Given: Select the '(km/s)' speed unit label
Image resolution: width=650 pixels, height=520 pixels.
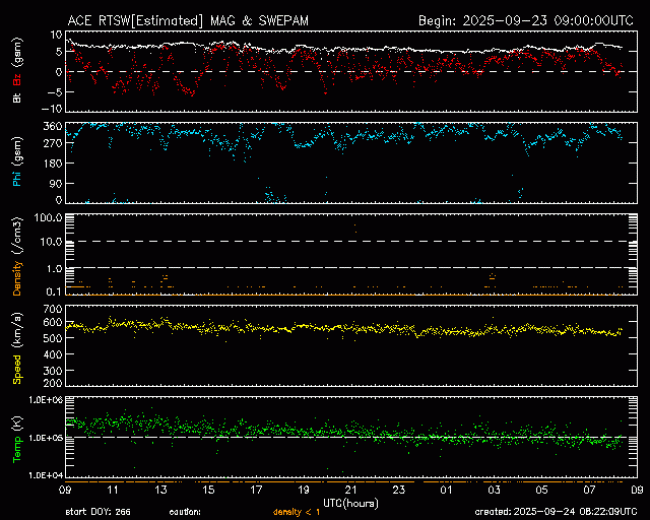Looking at the screenshot, I should coord(17,330).
